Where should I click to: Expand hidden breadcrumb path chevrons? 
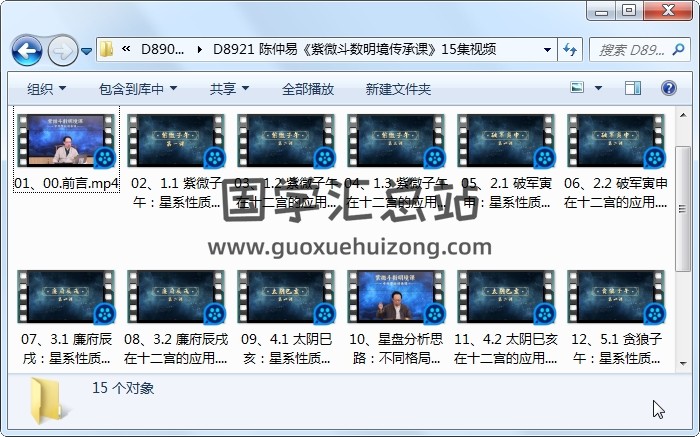[126, 49]
